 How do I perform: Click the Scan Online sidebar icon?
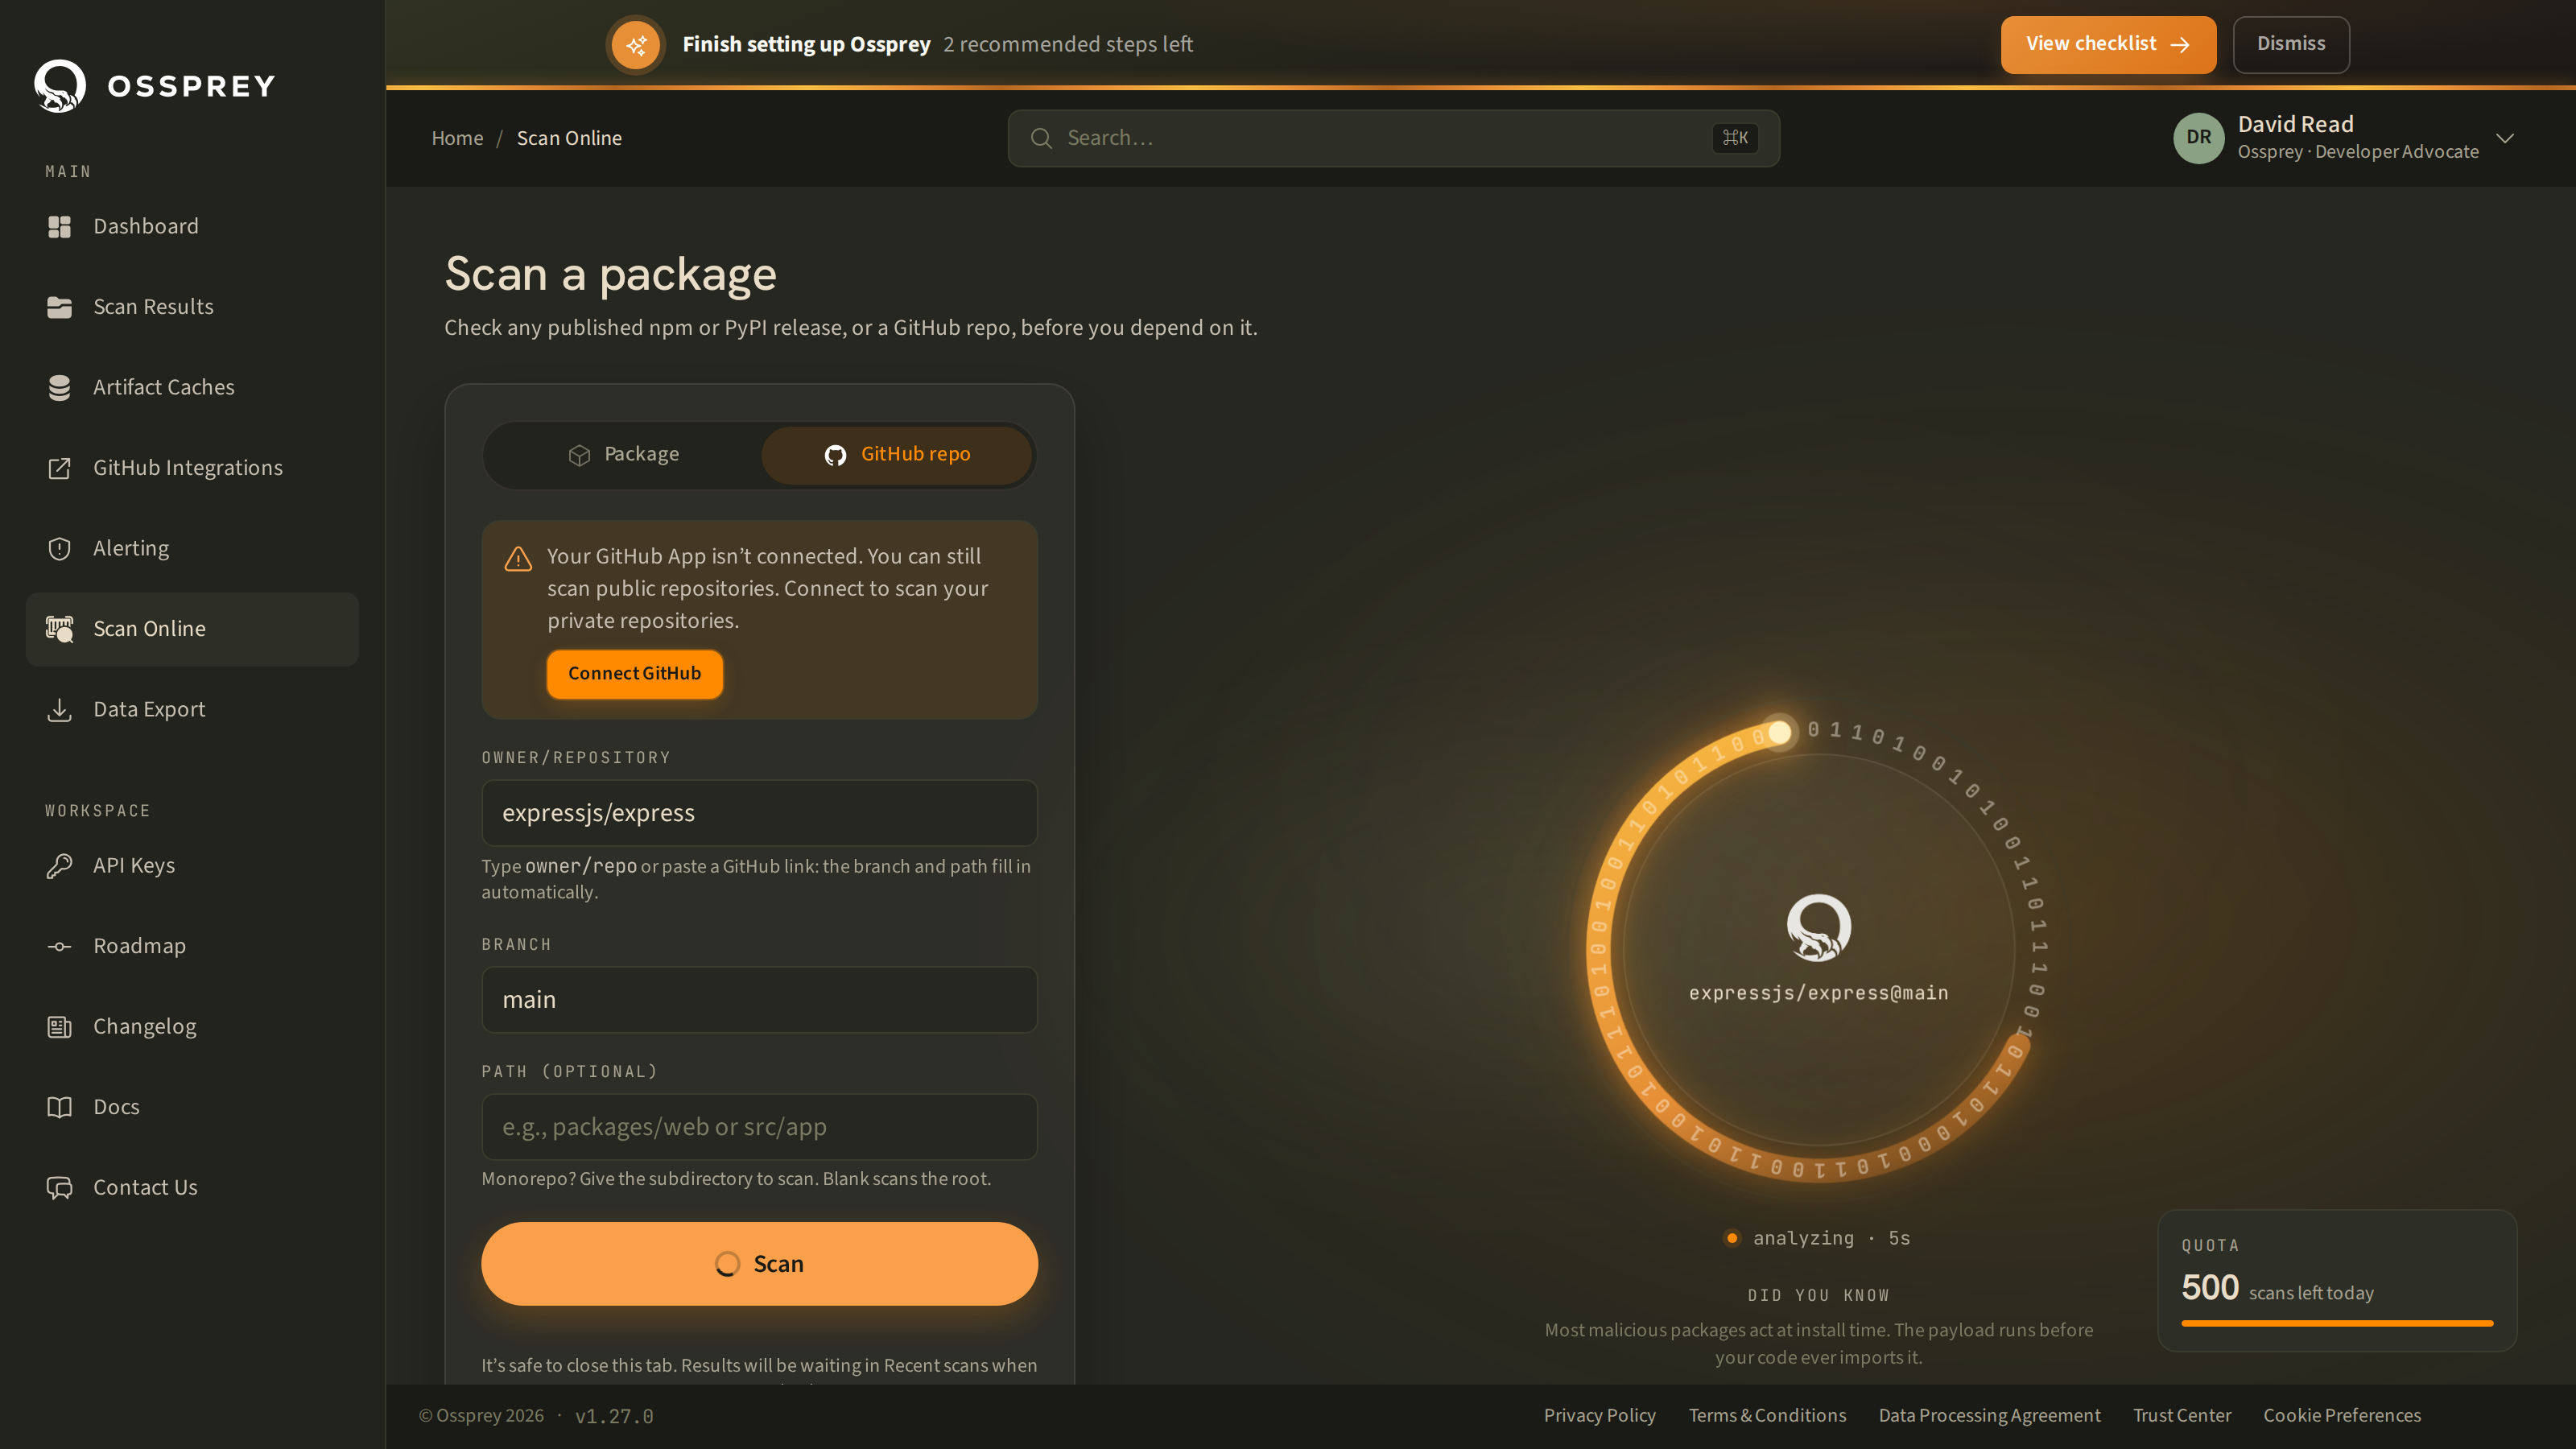point(59,629)
